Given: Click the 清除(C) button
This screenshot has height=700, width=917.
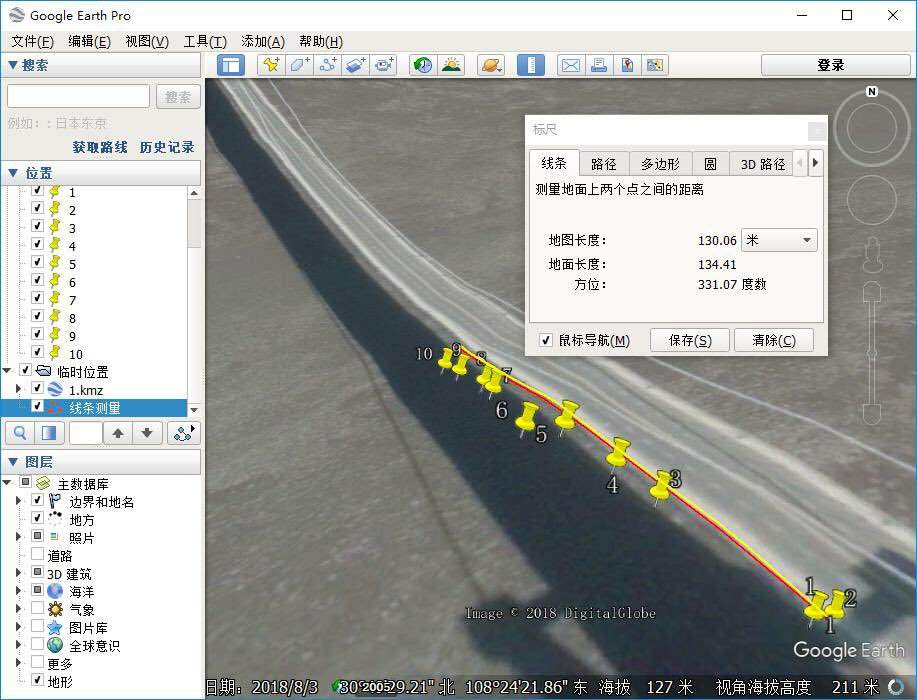Looking at the screenshot, I should 773,340.
